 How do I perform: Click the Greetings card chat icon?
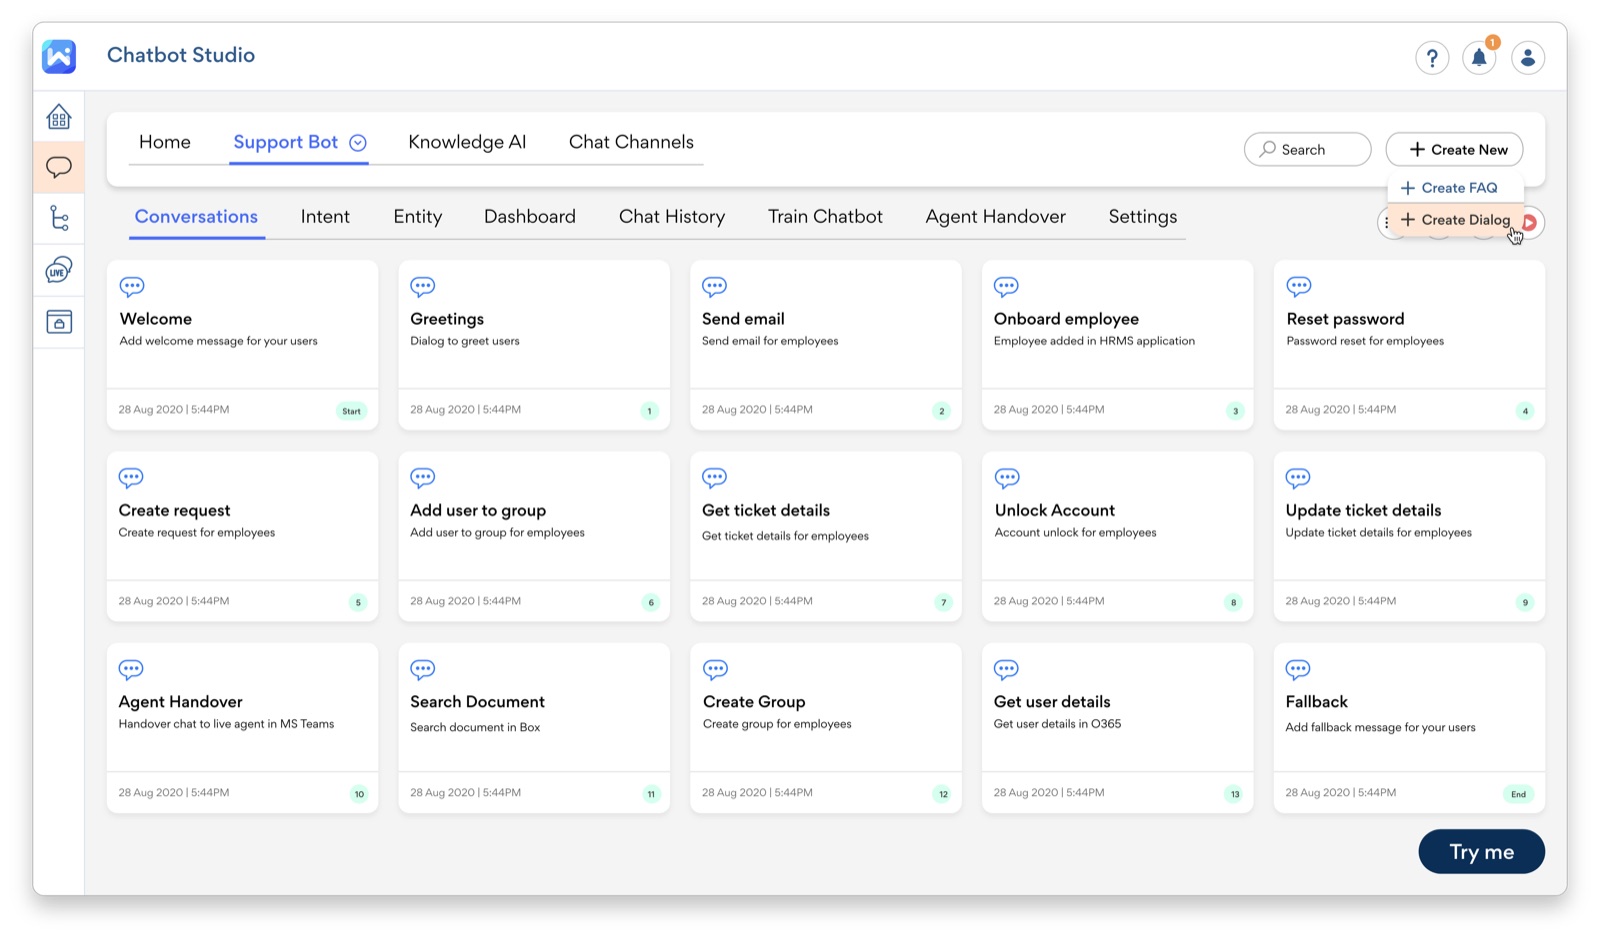pyautogui.click(x=423, y=287)
